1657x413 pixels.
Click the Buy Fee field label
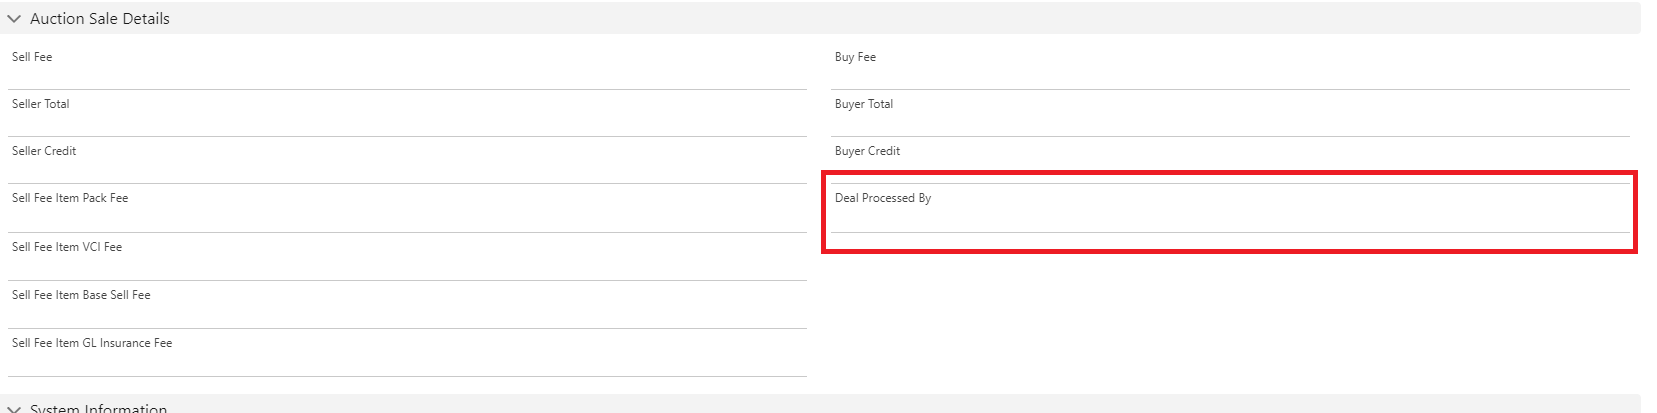(x=855, y=57)
